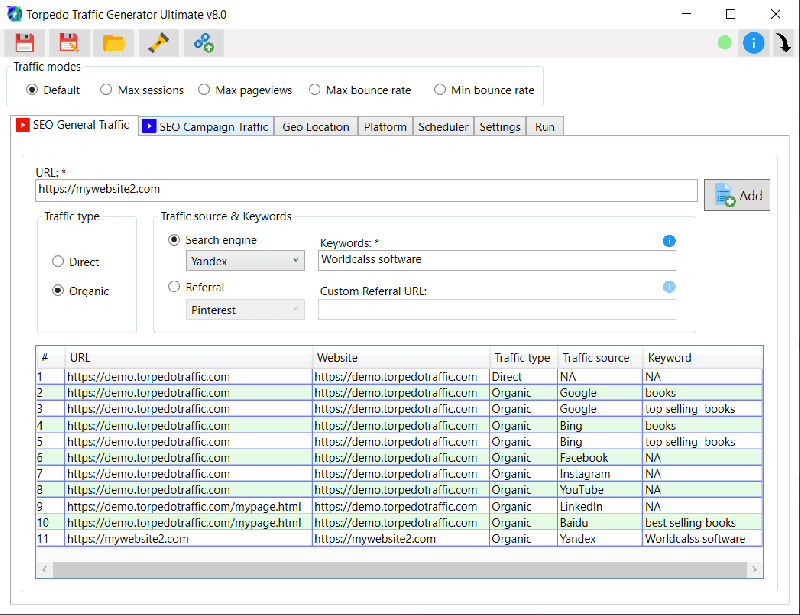This screenshot has width=800, height=615.
Task: Click the info icon beside Keywords field
Action: click(x=669, y=241)
